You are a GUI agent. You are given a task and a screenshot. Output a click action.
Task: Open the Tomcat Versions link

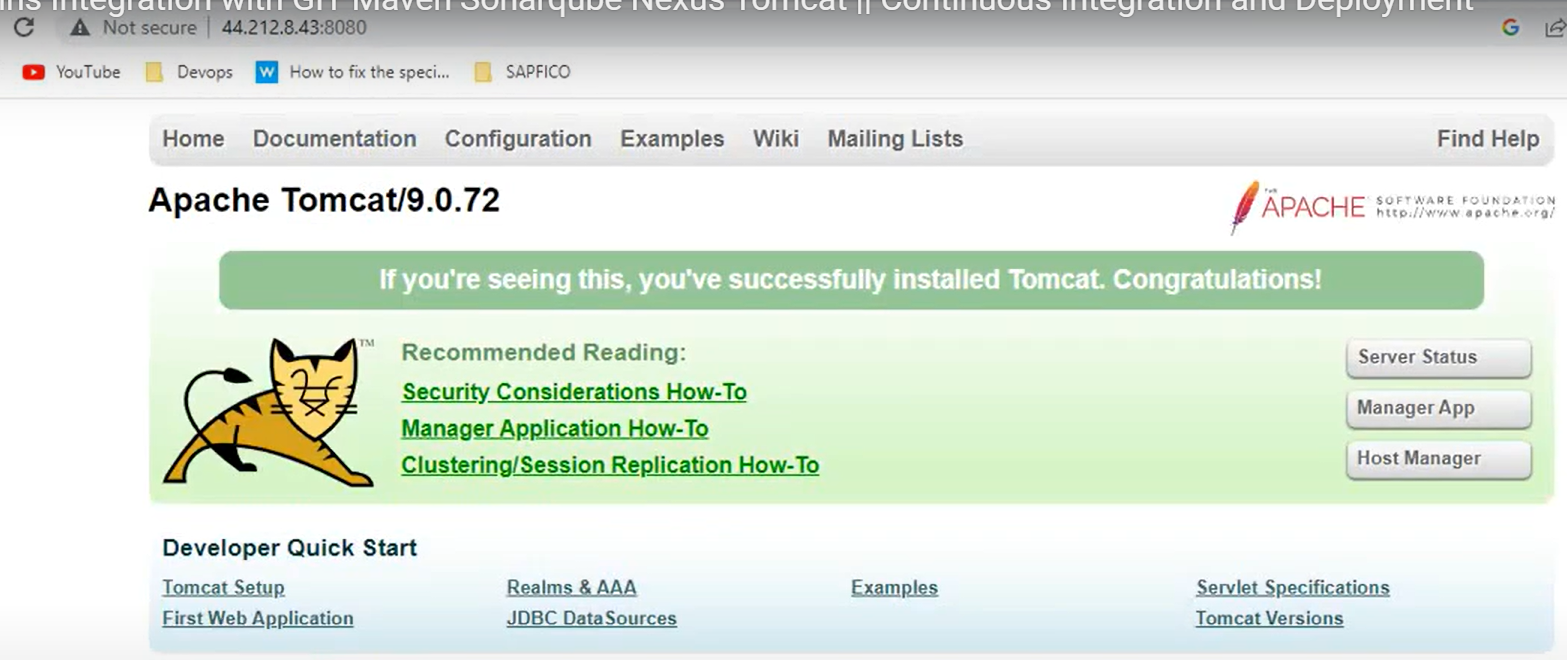pyautogui.click(x=1270, y=619)
